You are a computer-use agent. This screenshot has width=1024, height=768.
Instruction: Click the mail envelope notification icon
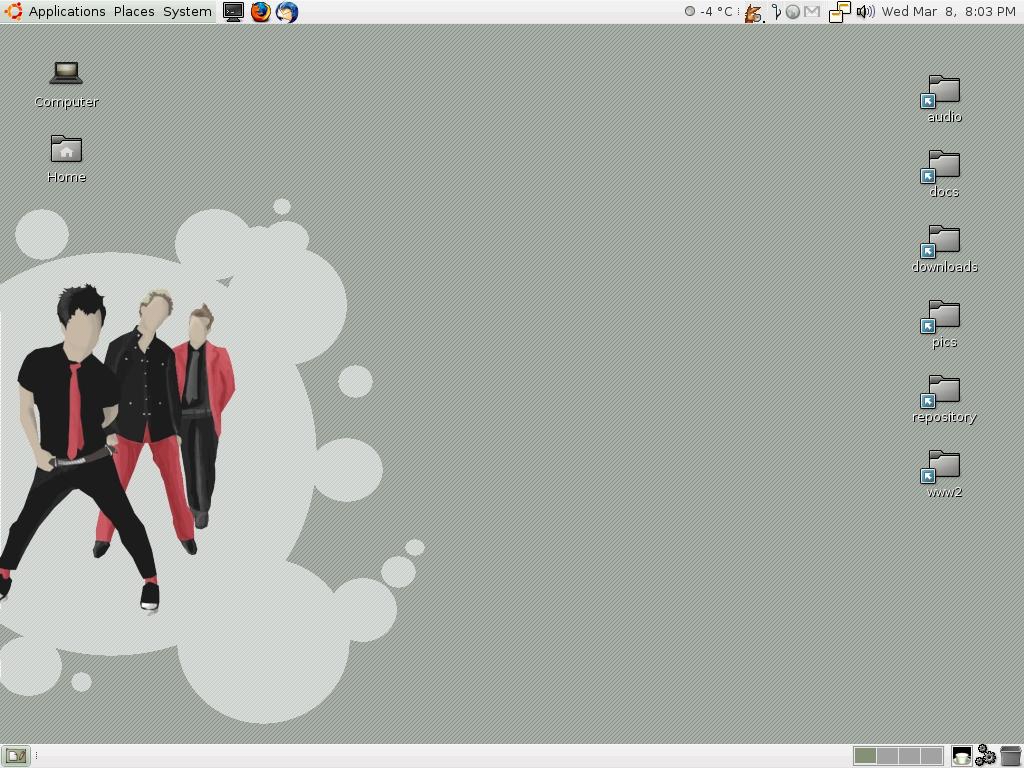click(x=812, y=12)
